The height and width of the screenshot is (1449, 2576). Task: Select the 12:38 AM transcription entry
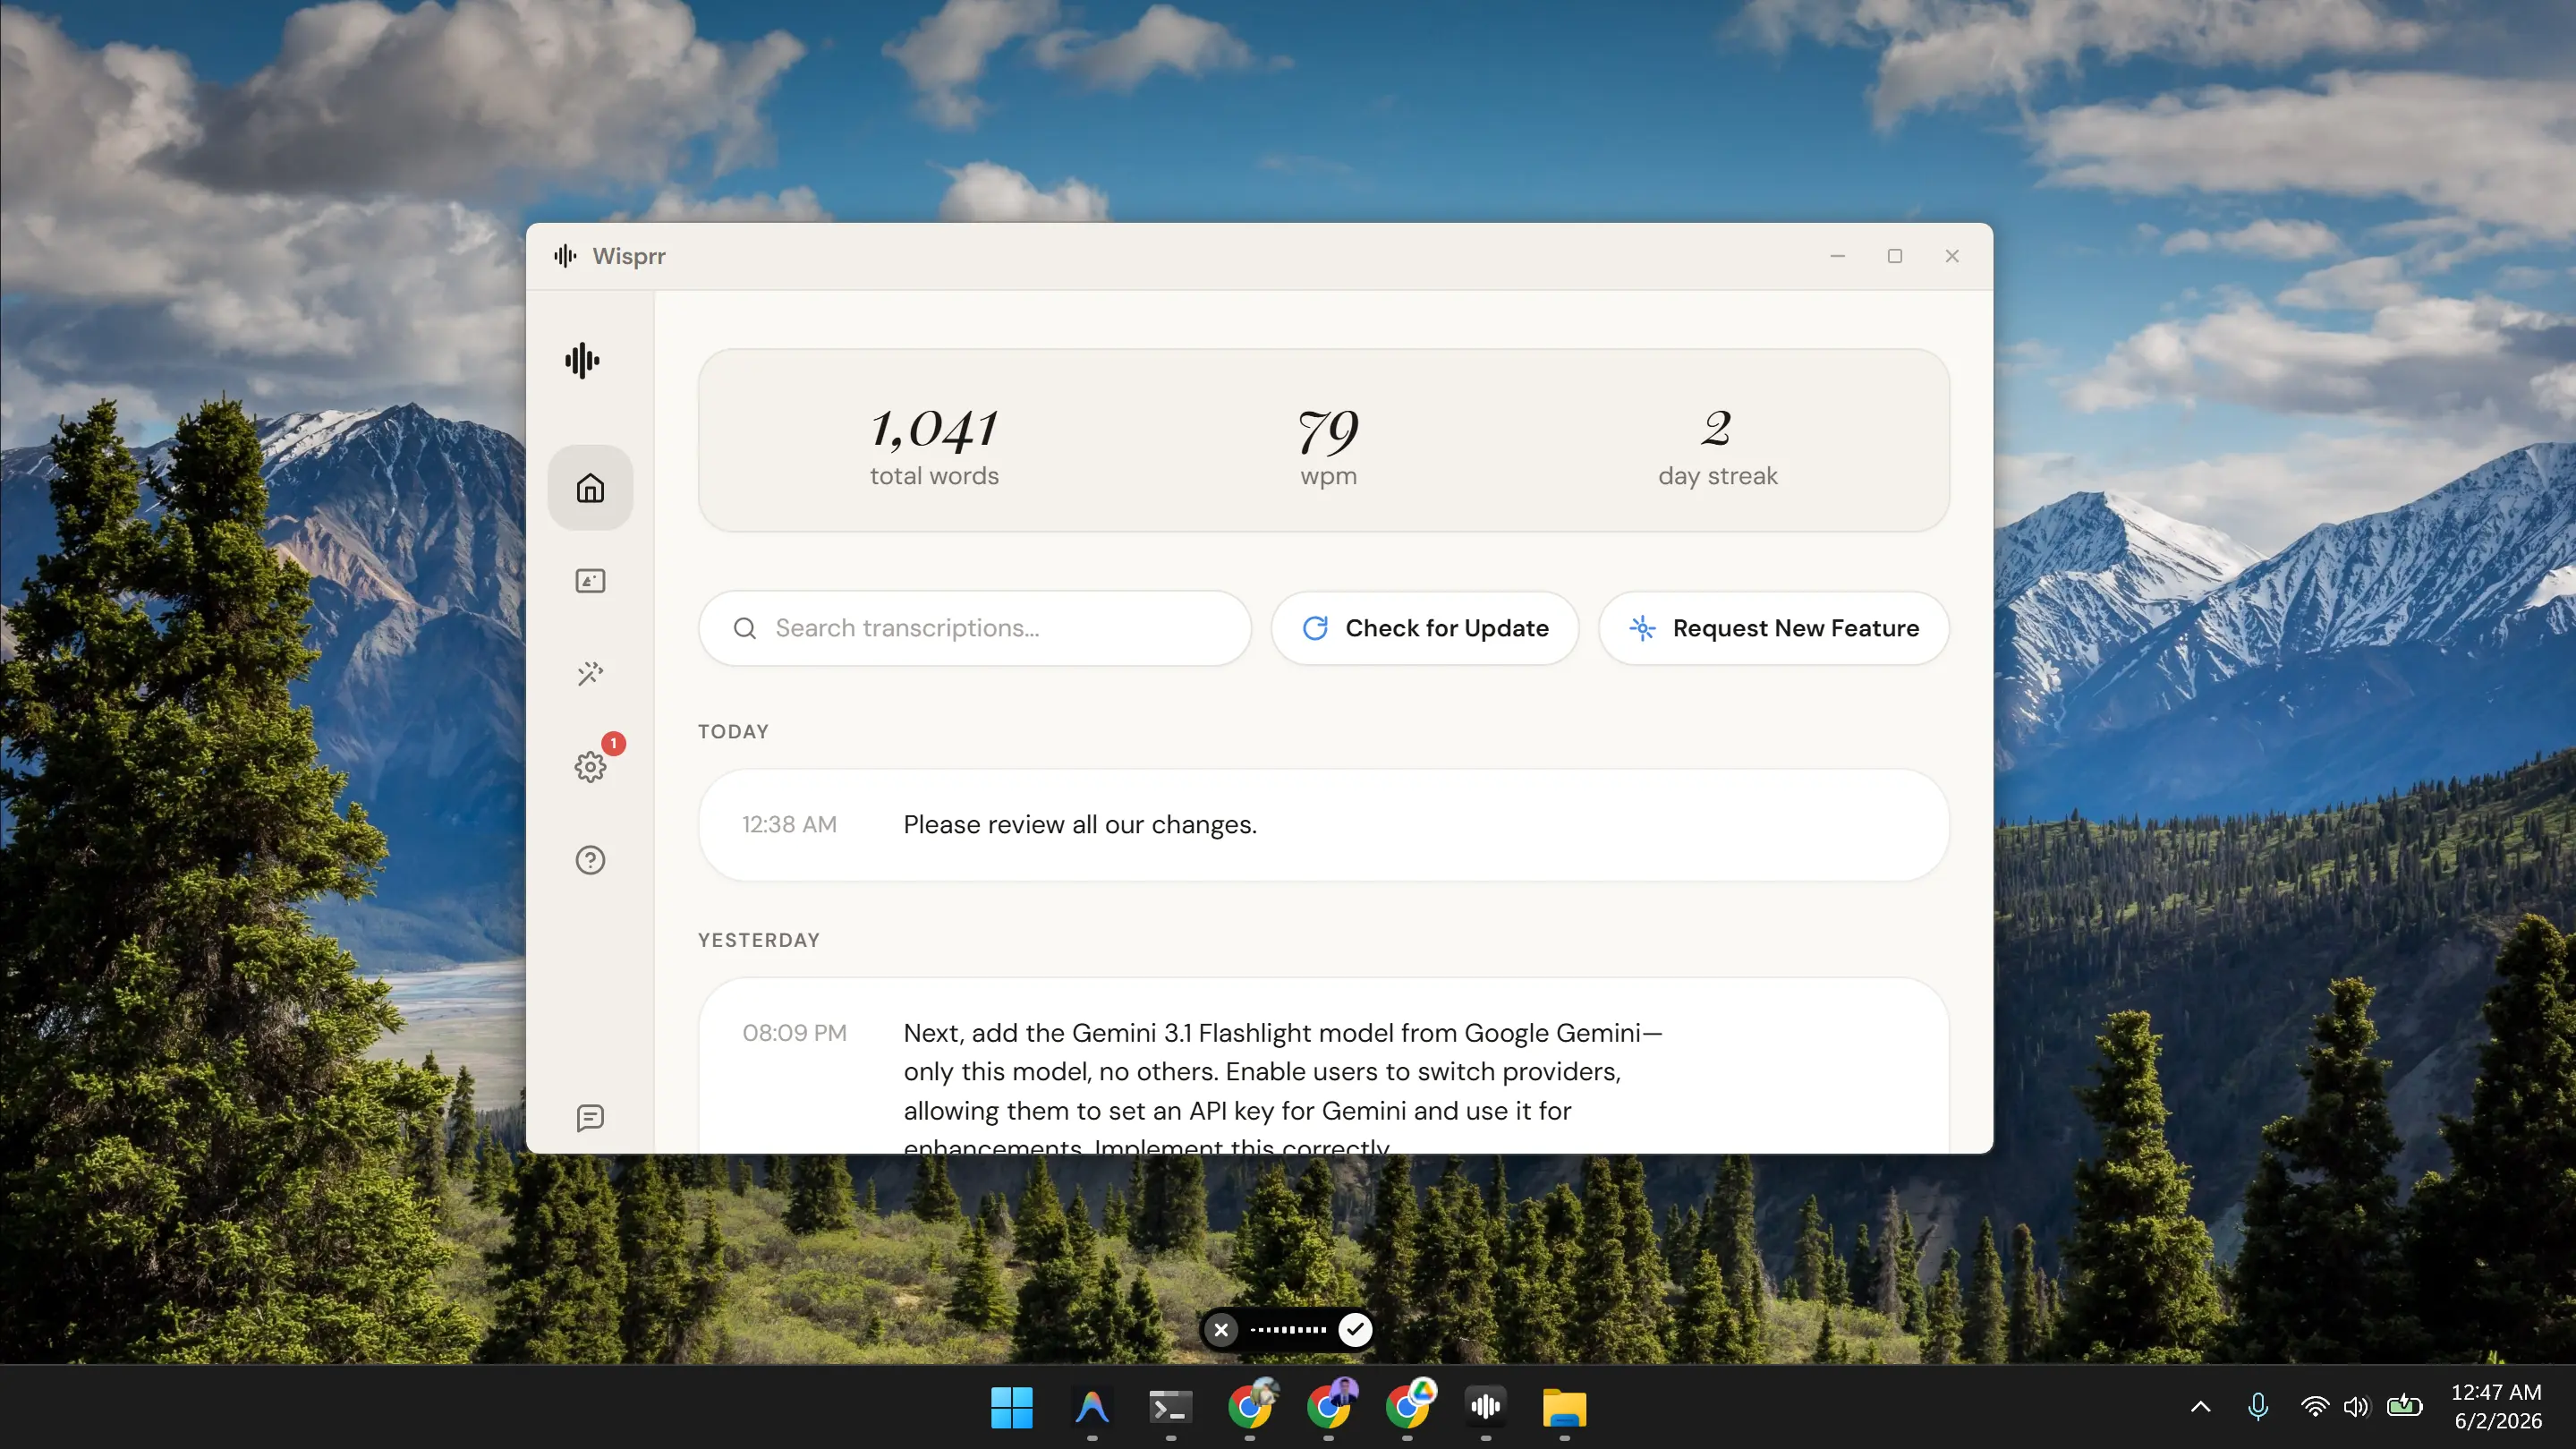click(x=1324, y=825)
